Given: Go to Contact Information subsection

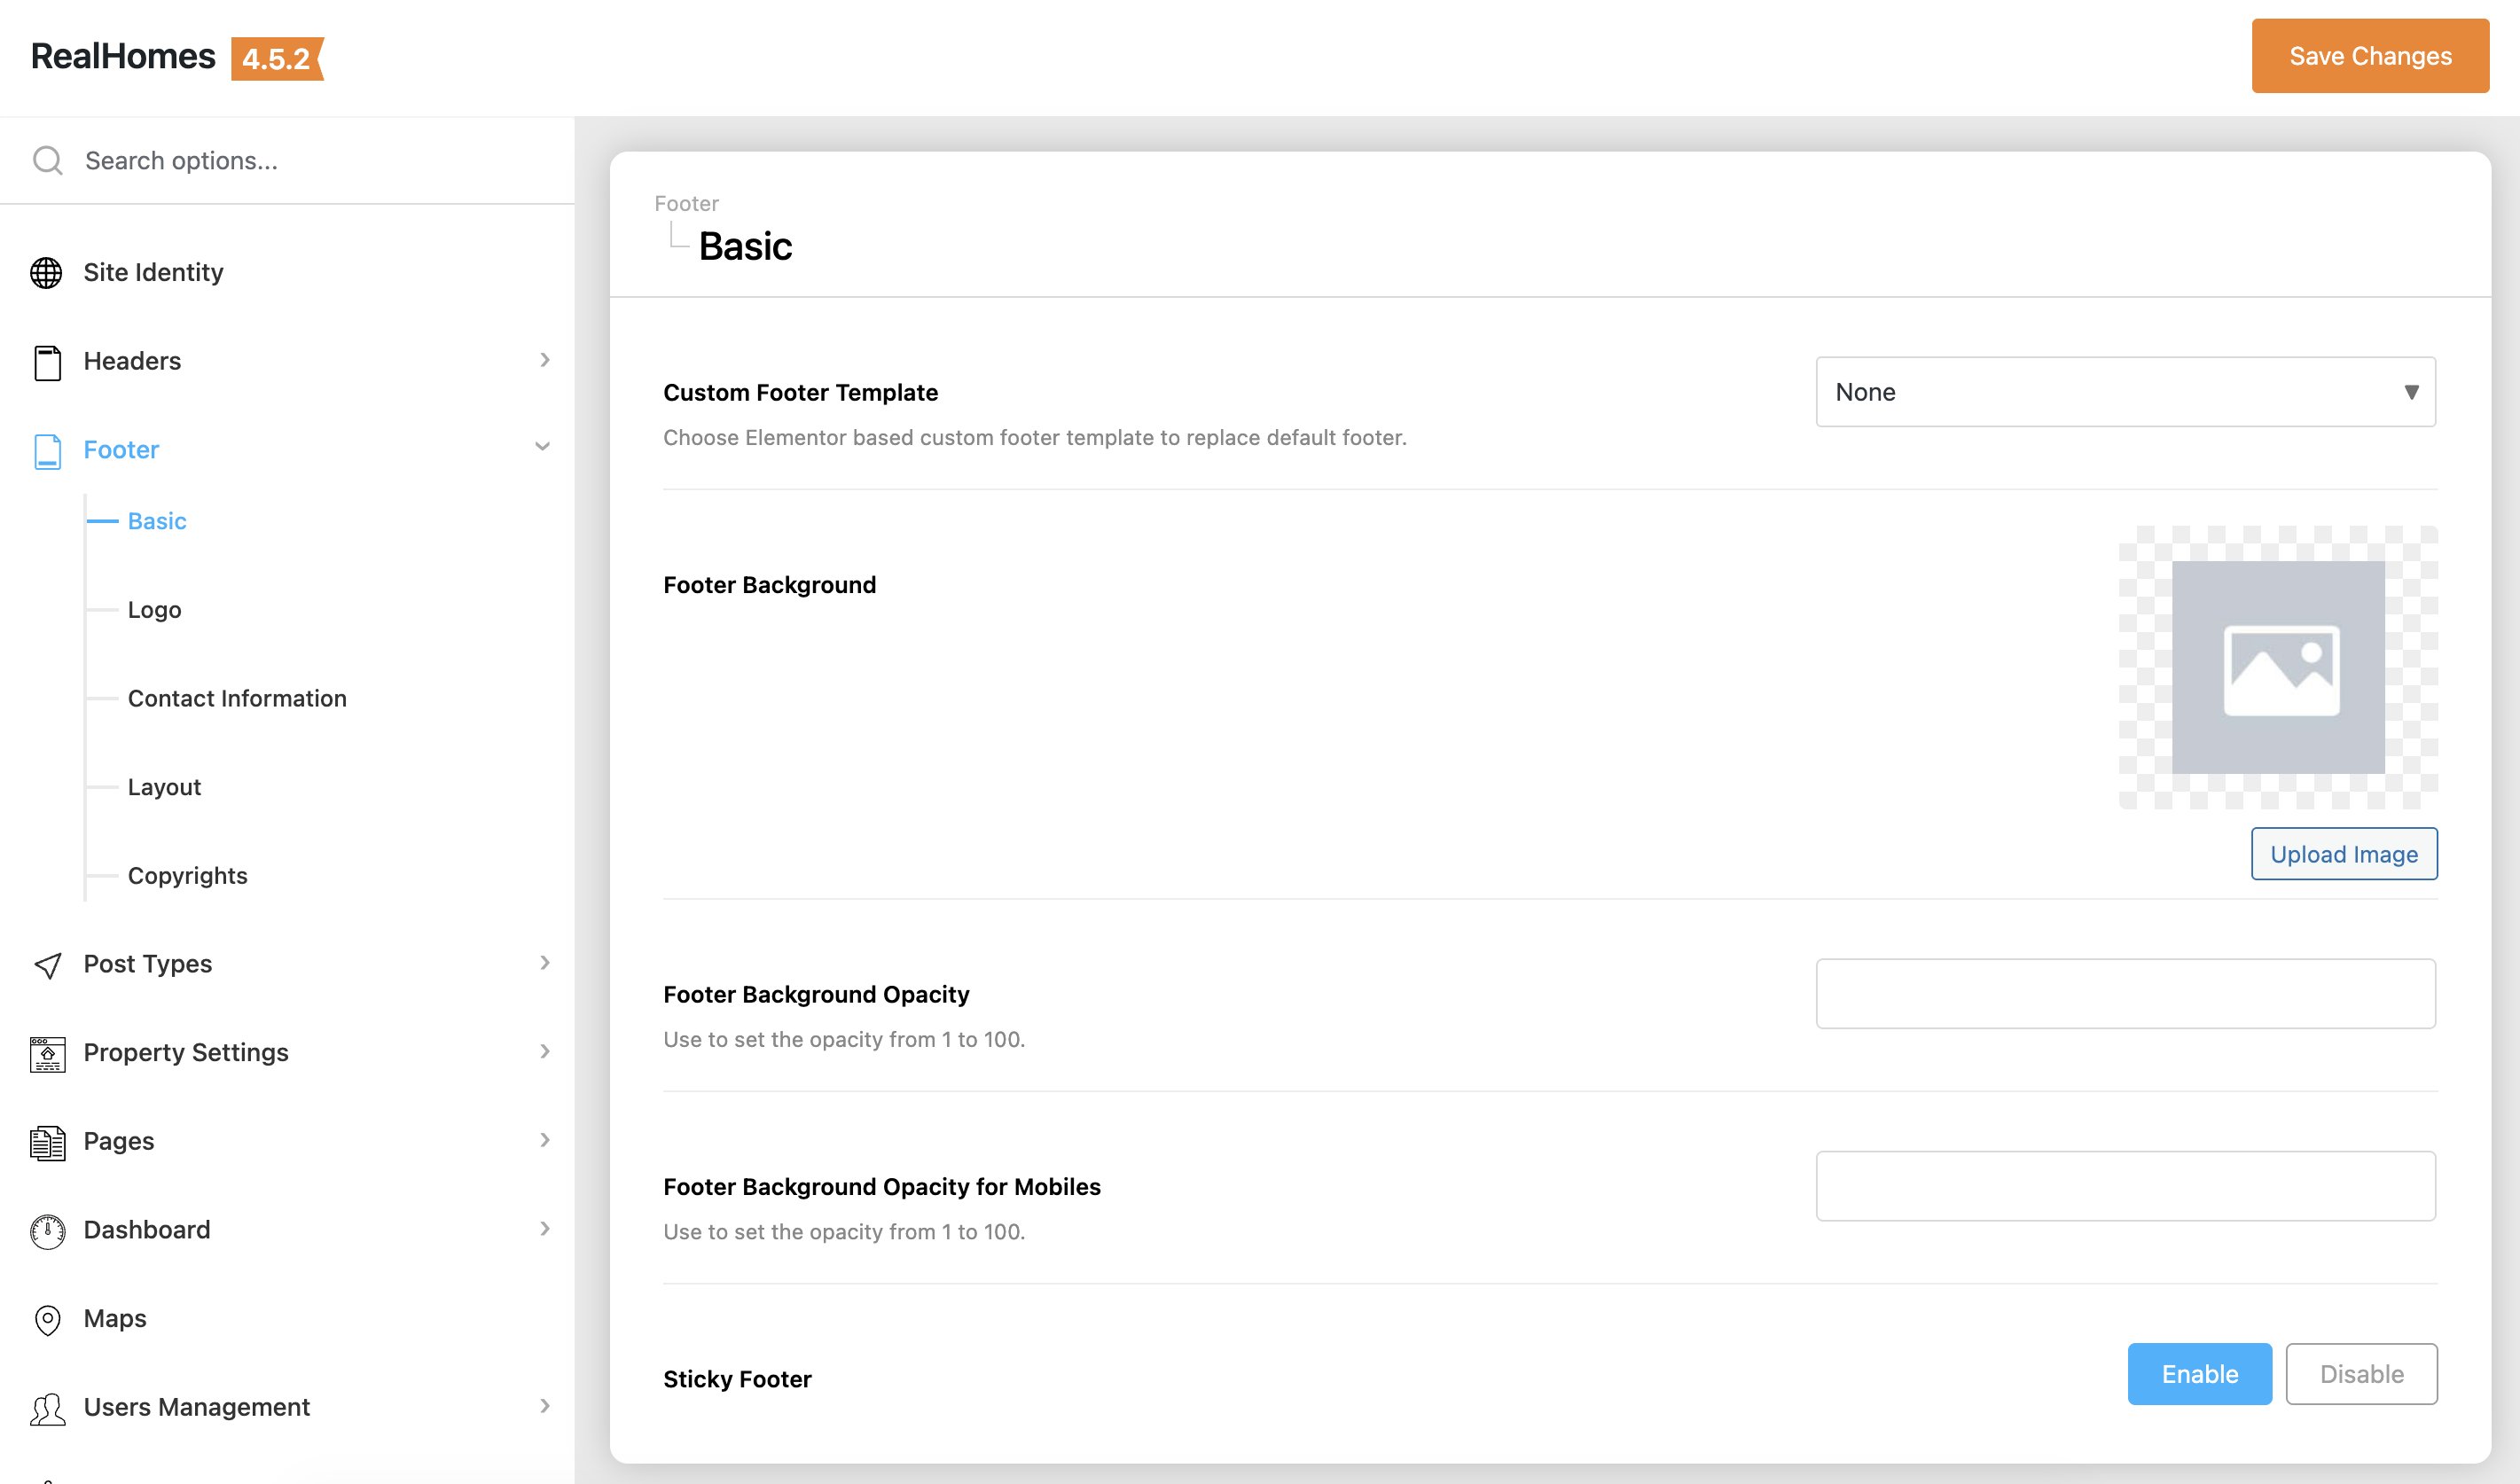Looking at the screenshot, I should click(x=237, y=698).
